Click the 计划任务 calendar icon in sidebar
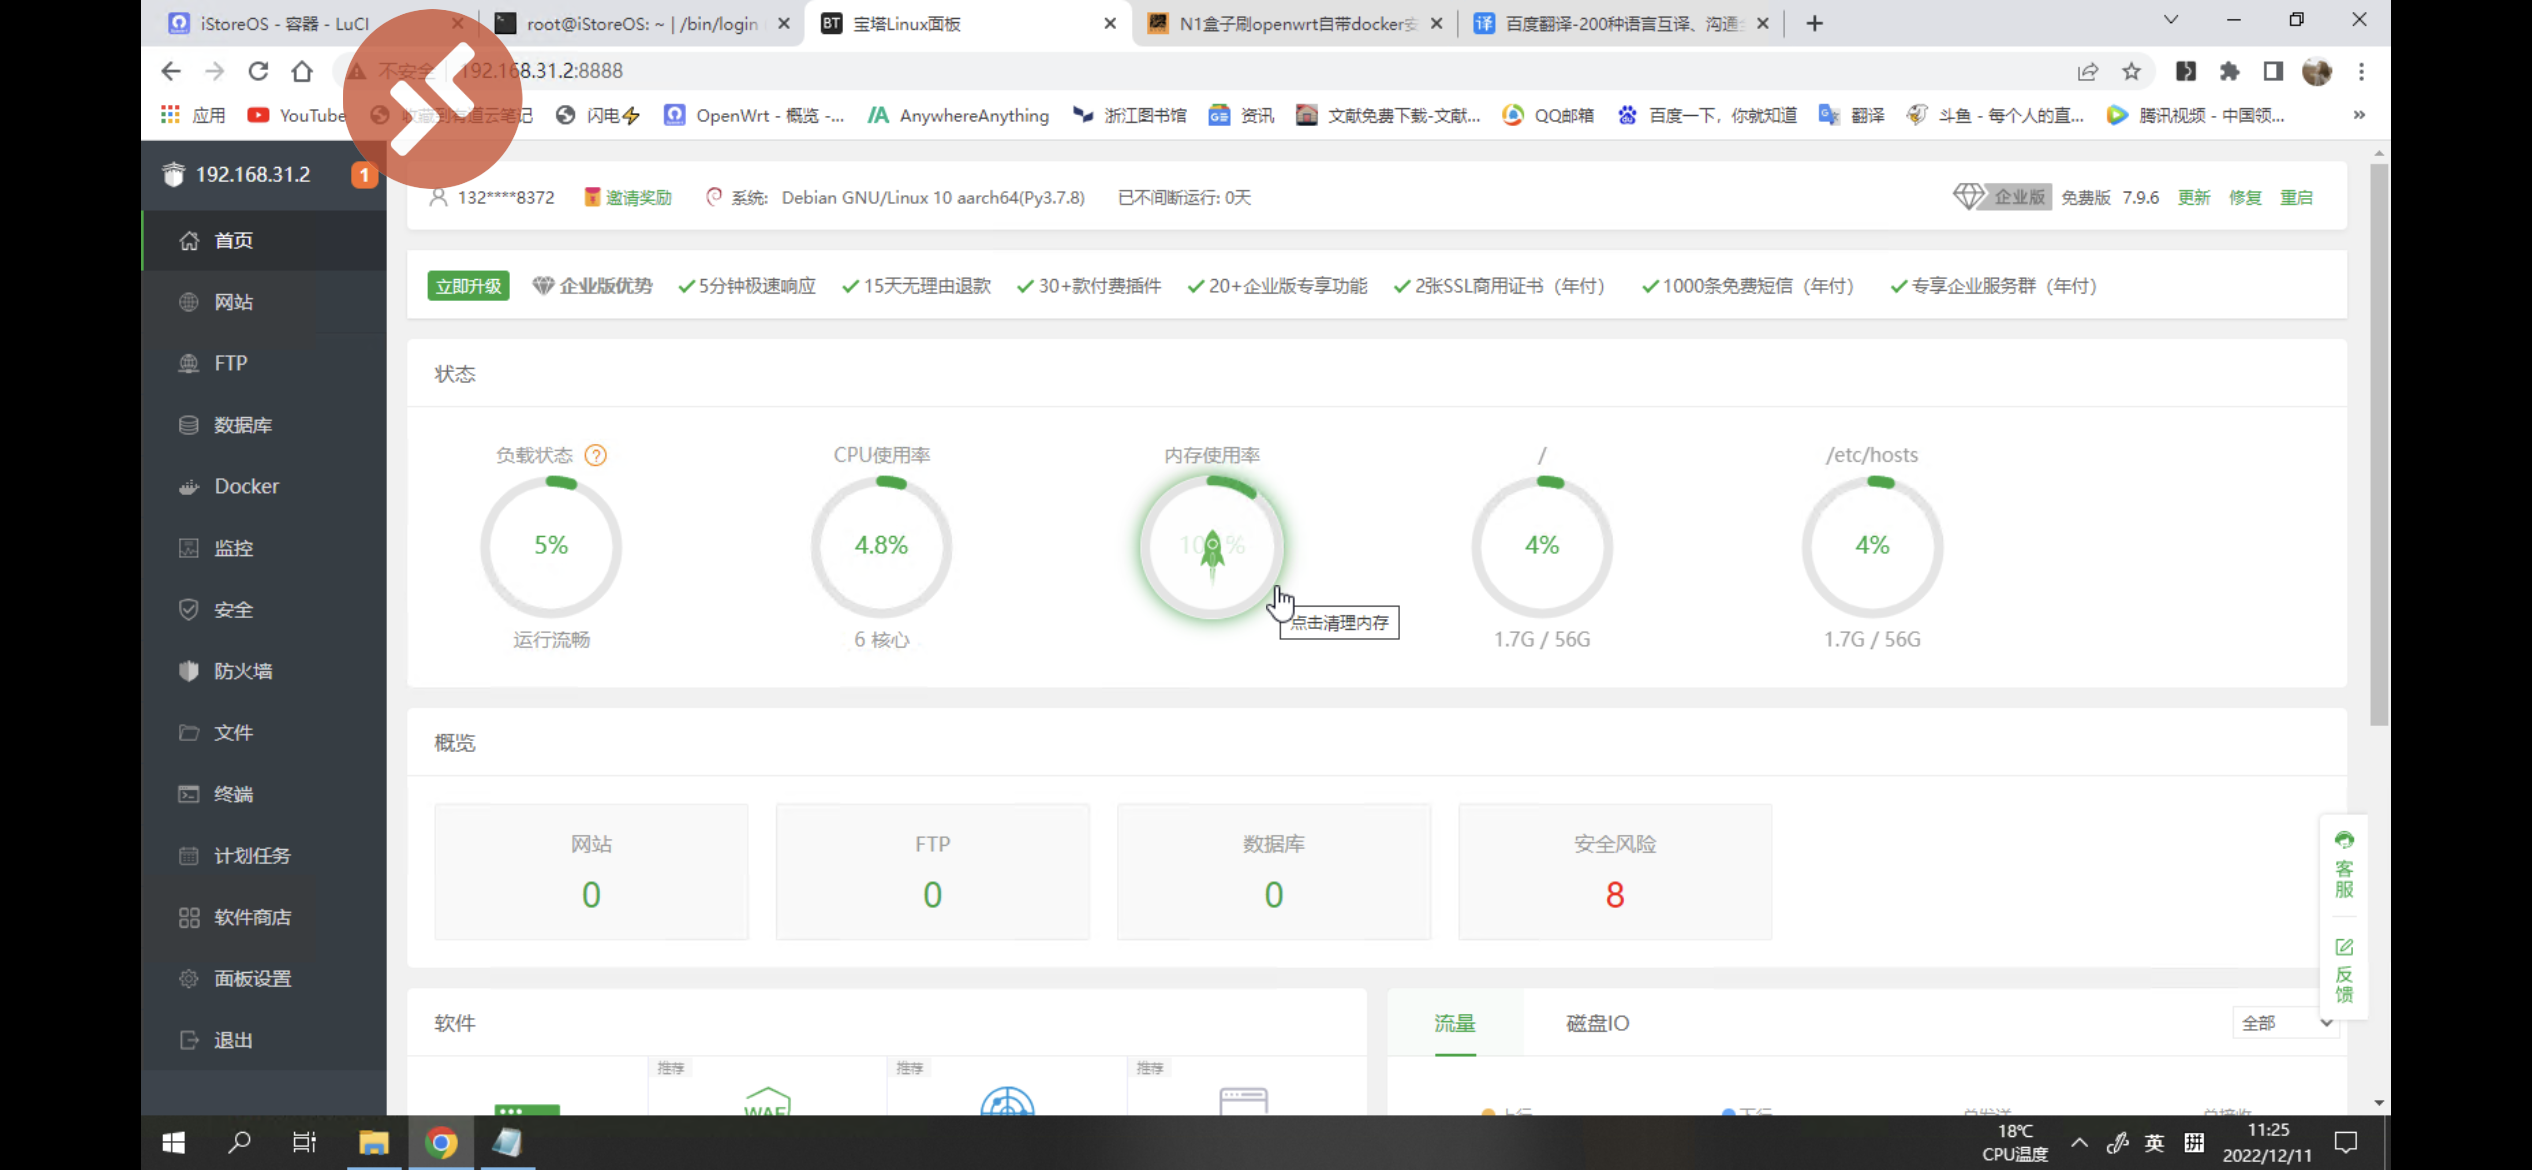Viewport: 2532px width, 1170px height. [x=188, y=856]
